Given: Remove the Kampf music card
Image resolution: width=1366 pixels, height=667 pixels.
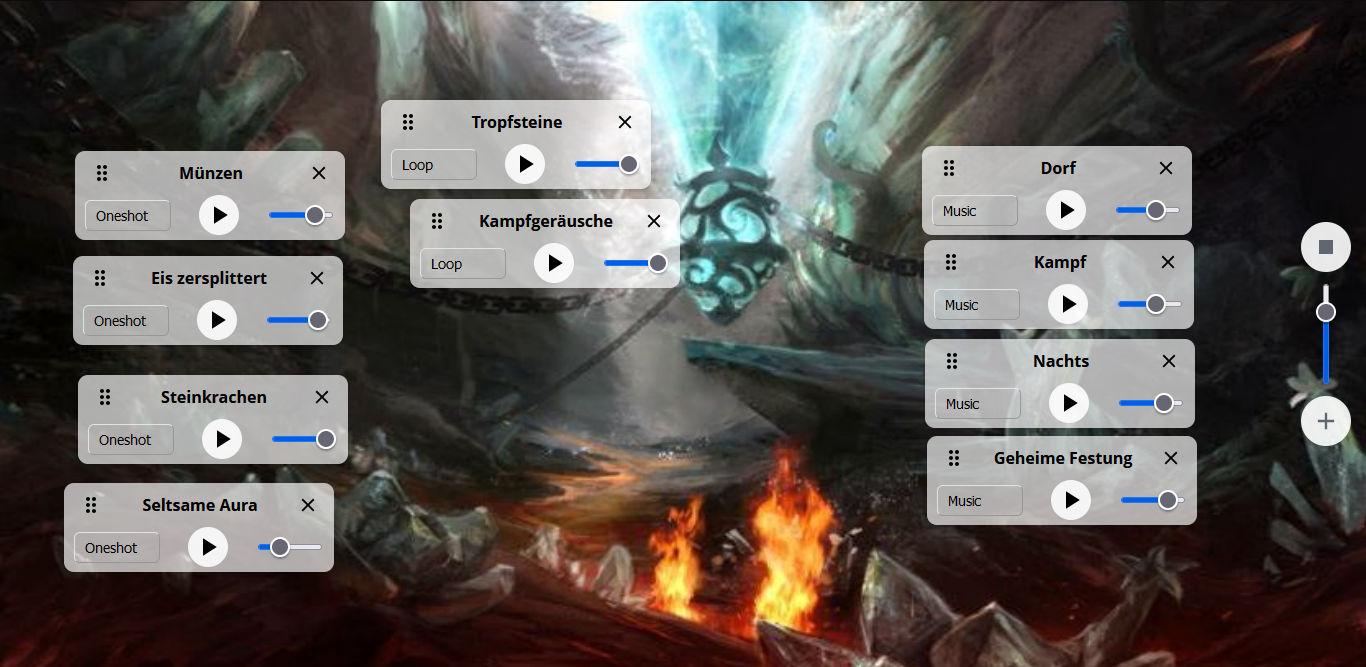Looking at the screenshot, I should (x=1168, y=262).
